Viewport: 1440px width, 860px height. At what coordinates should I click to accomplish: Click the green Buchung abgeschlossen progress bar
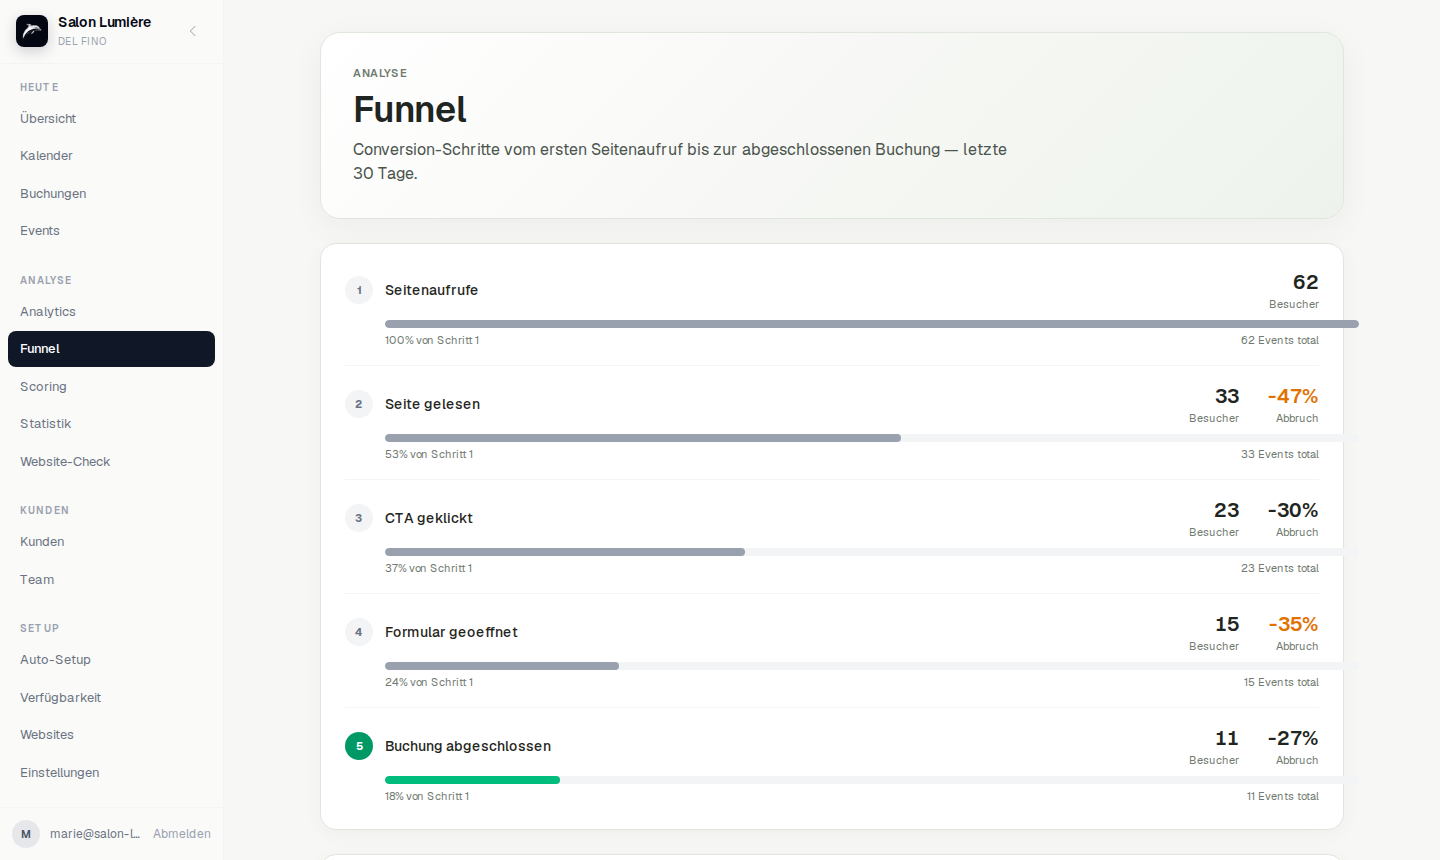pyautogui.click(x=472, y=780)
